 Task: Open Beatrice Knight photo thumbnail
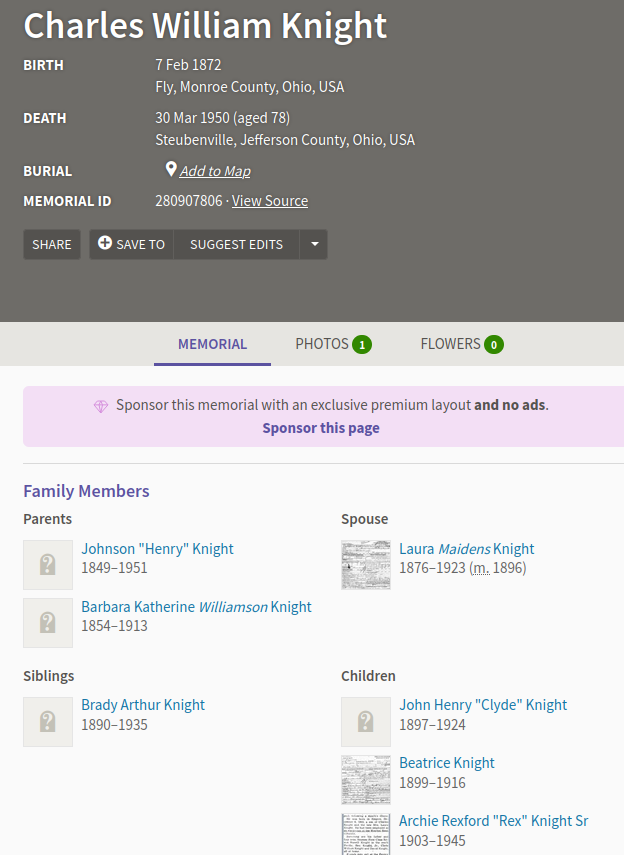[x=366, y=780]
